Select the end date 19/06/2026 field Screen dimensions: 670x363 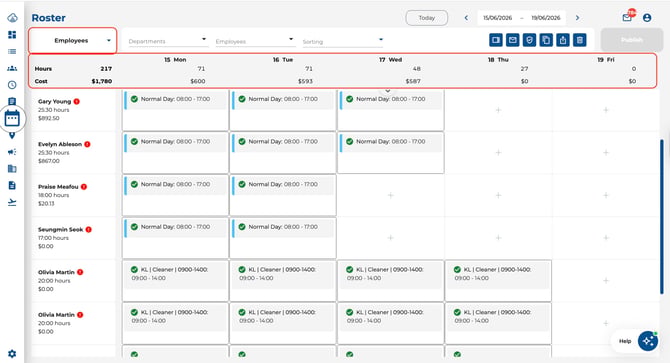click(x=546, y=18)
